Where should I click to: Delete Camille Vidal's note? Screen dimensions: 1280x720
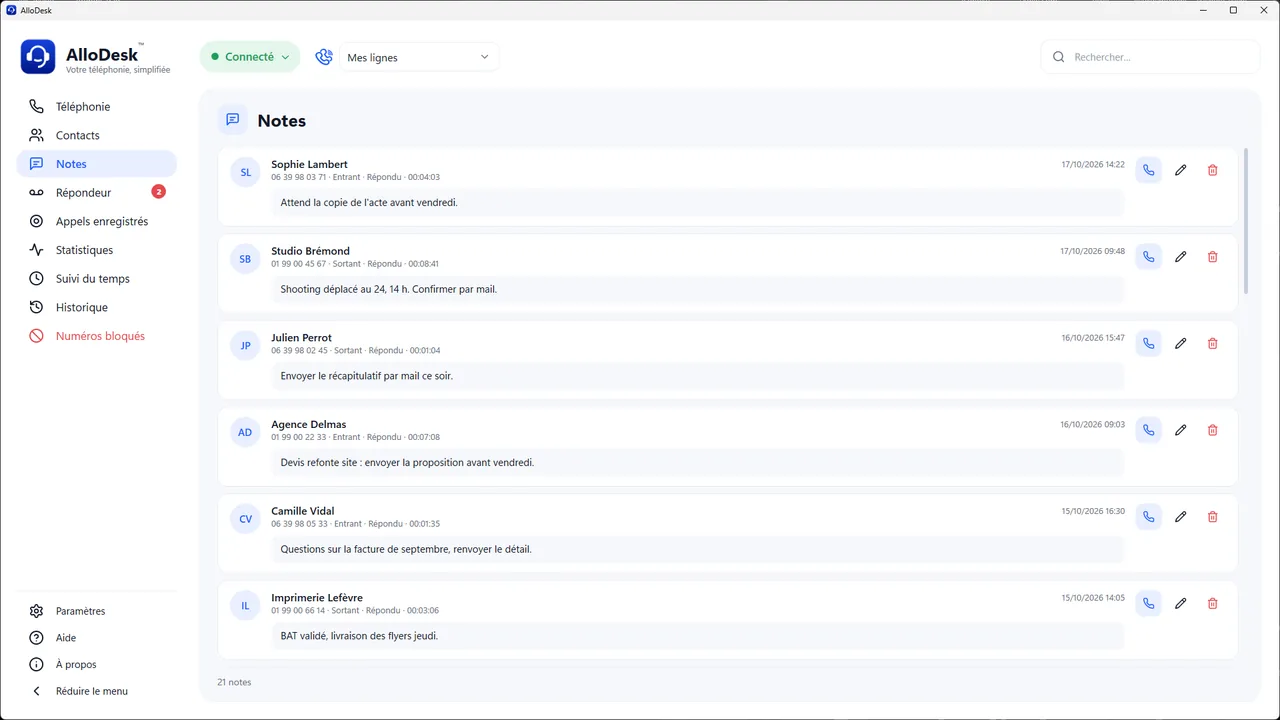tap(1213, 517)
